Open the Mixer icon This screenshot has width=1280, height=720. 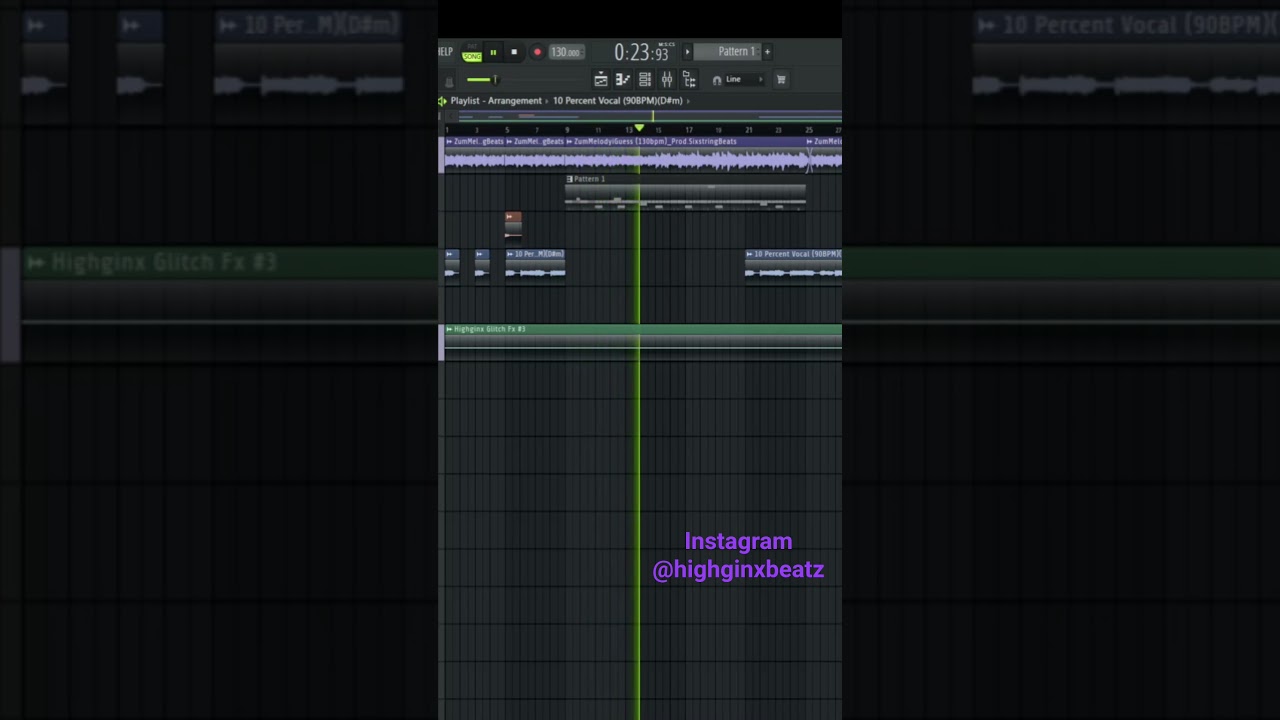(667, 80)
